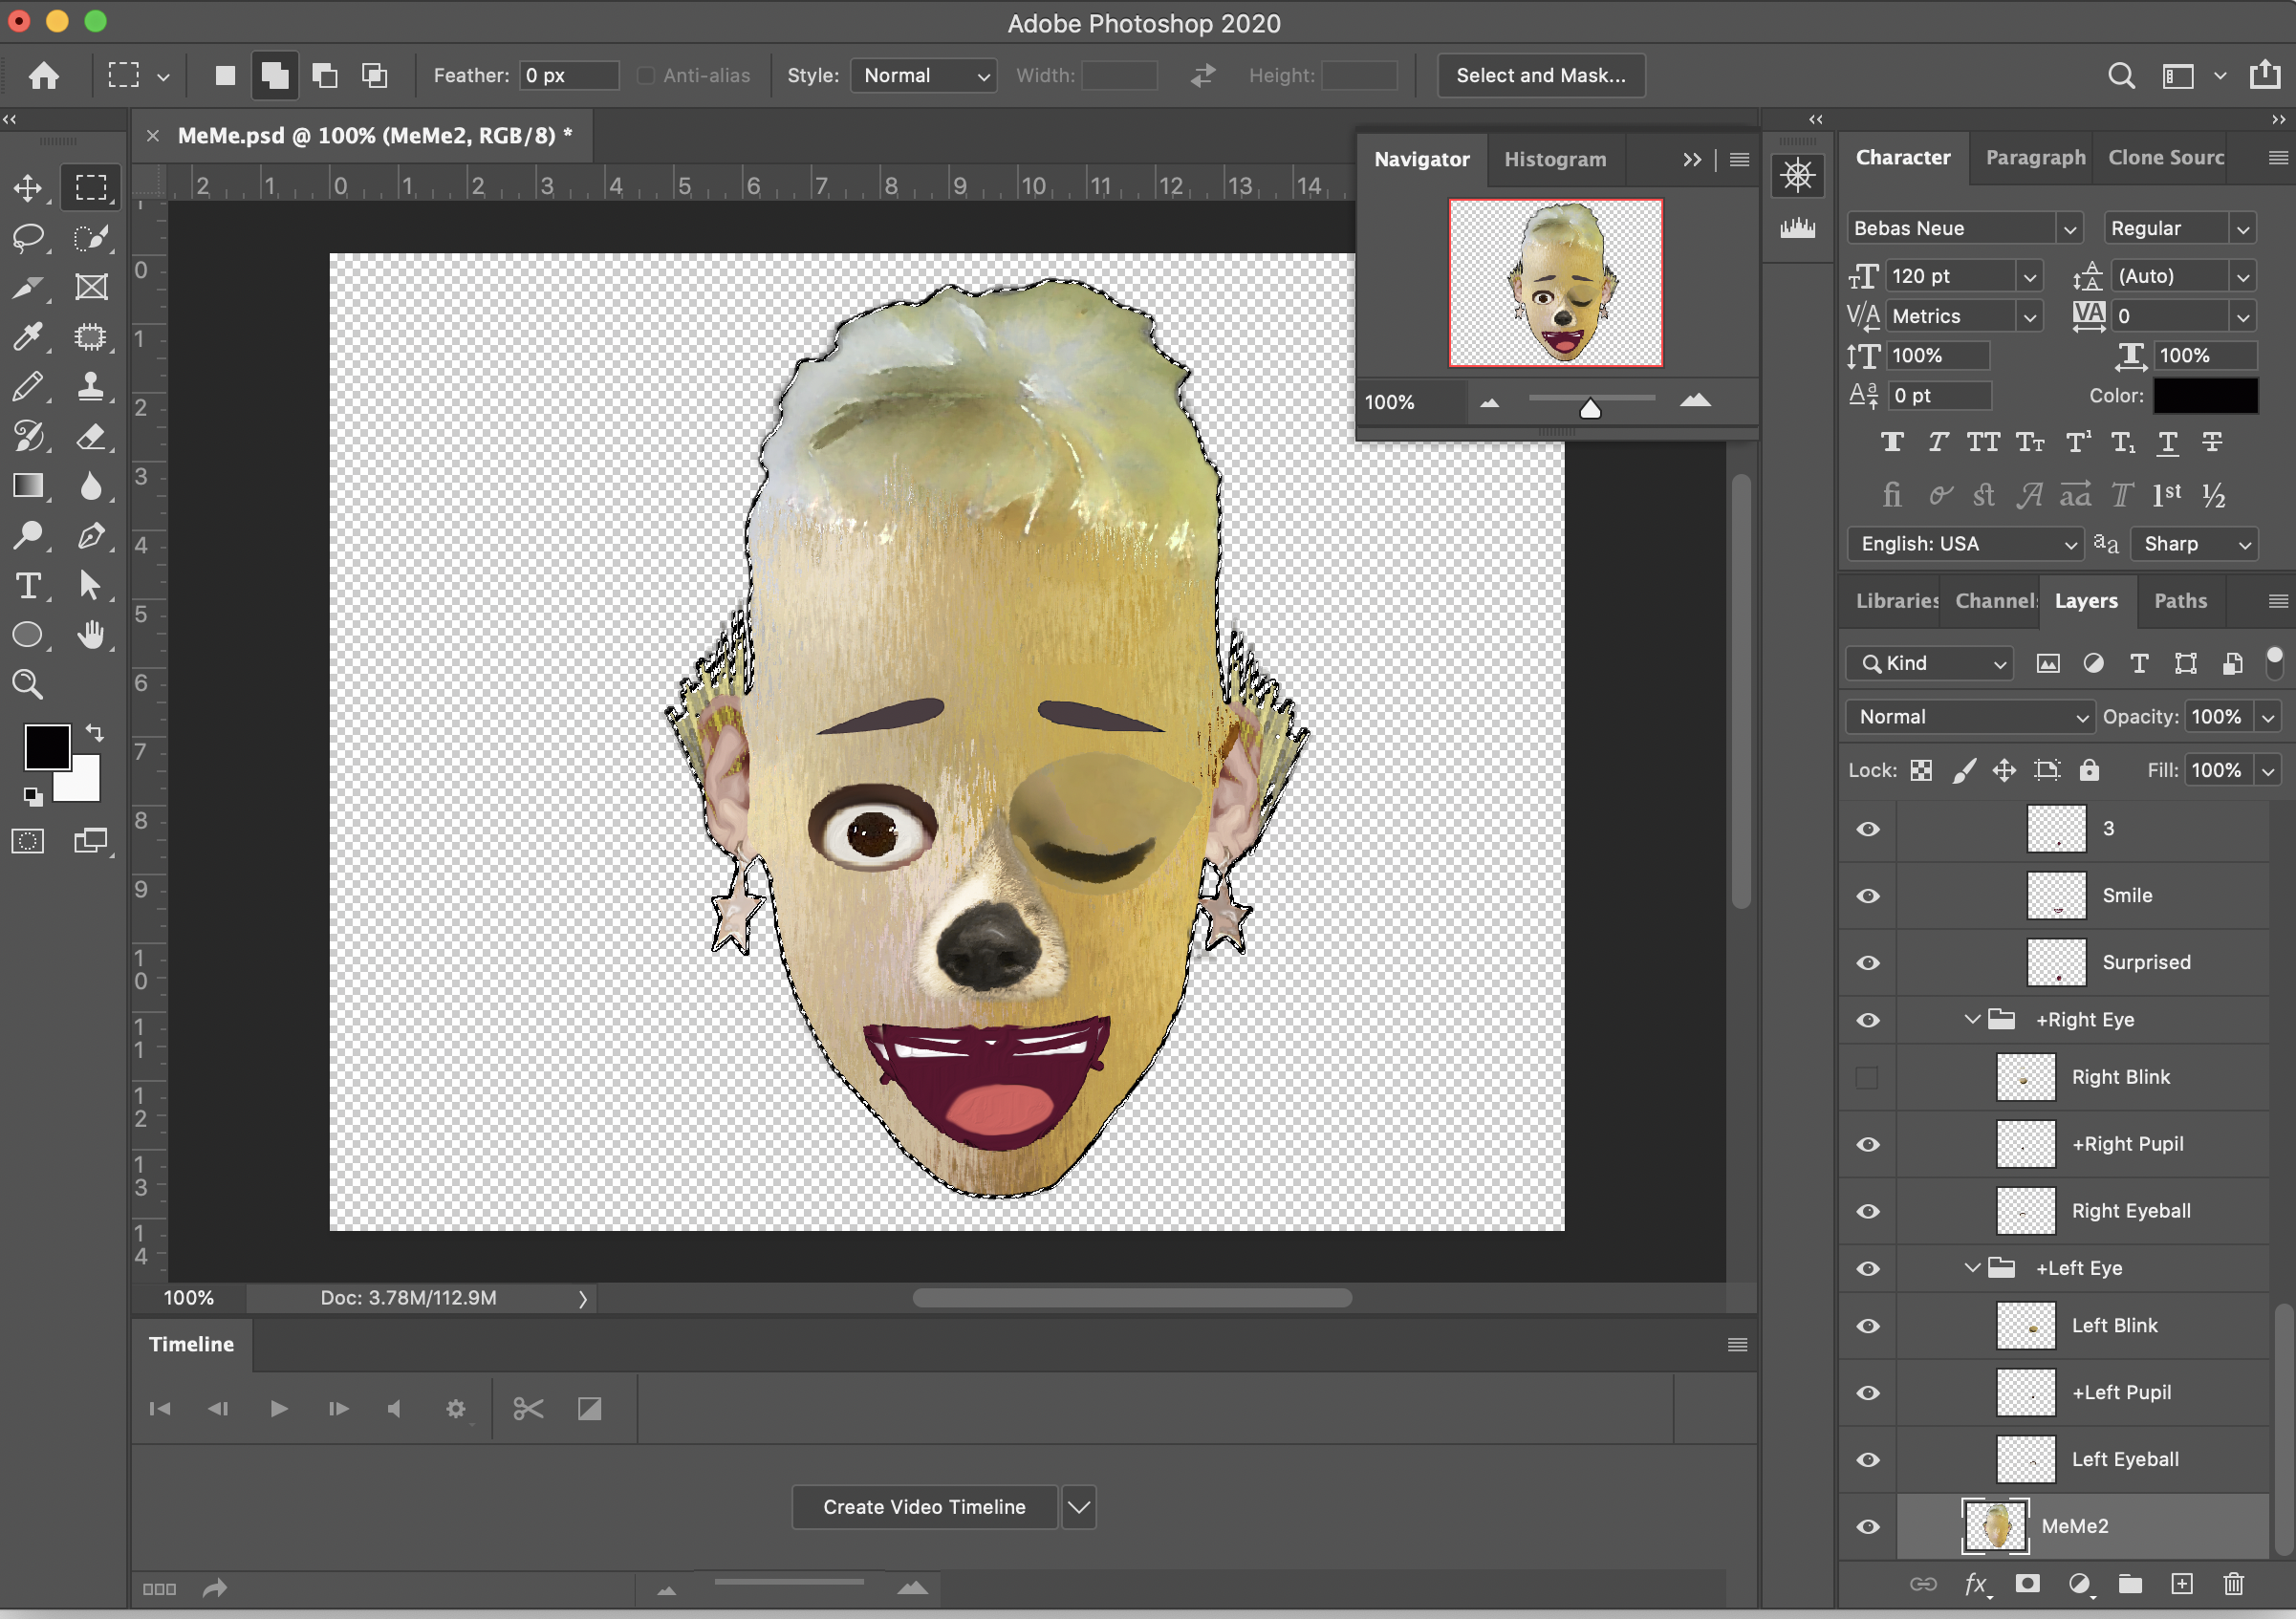Click the black text Color swatch
The image size is (2296, 1619).
(2205, 396)
